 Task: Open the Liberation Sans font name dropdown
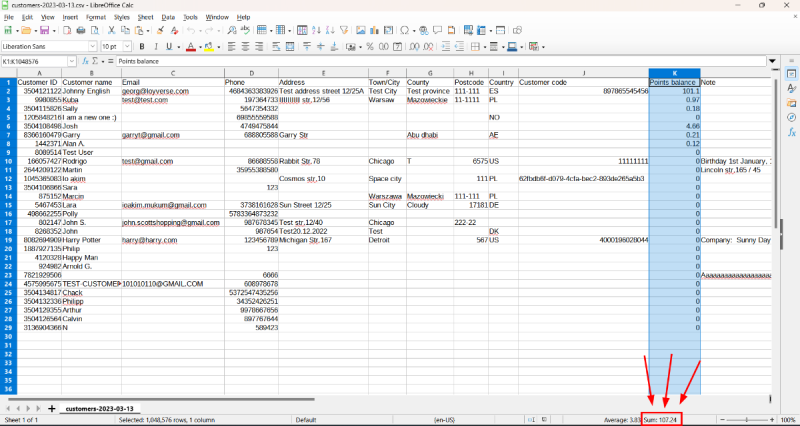pos(92,46)
